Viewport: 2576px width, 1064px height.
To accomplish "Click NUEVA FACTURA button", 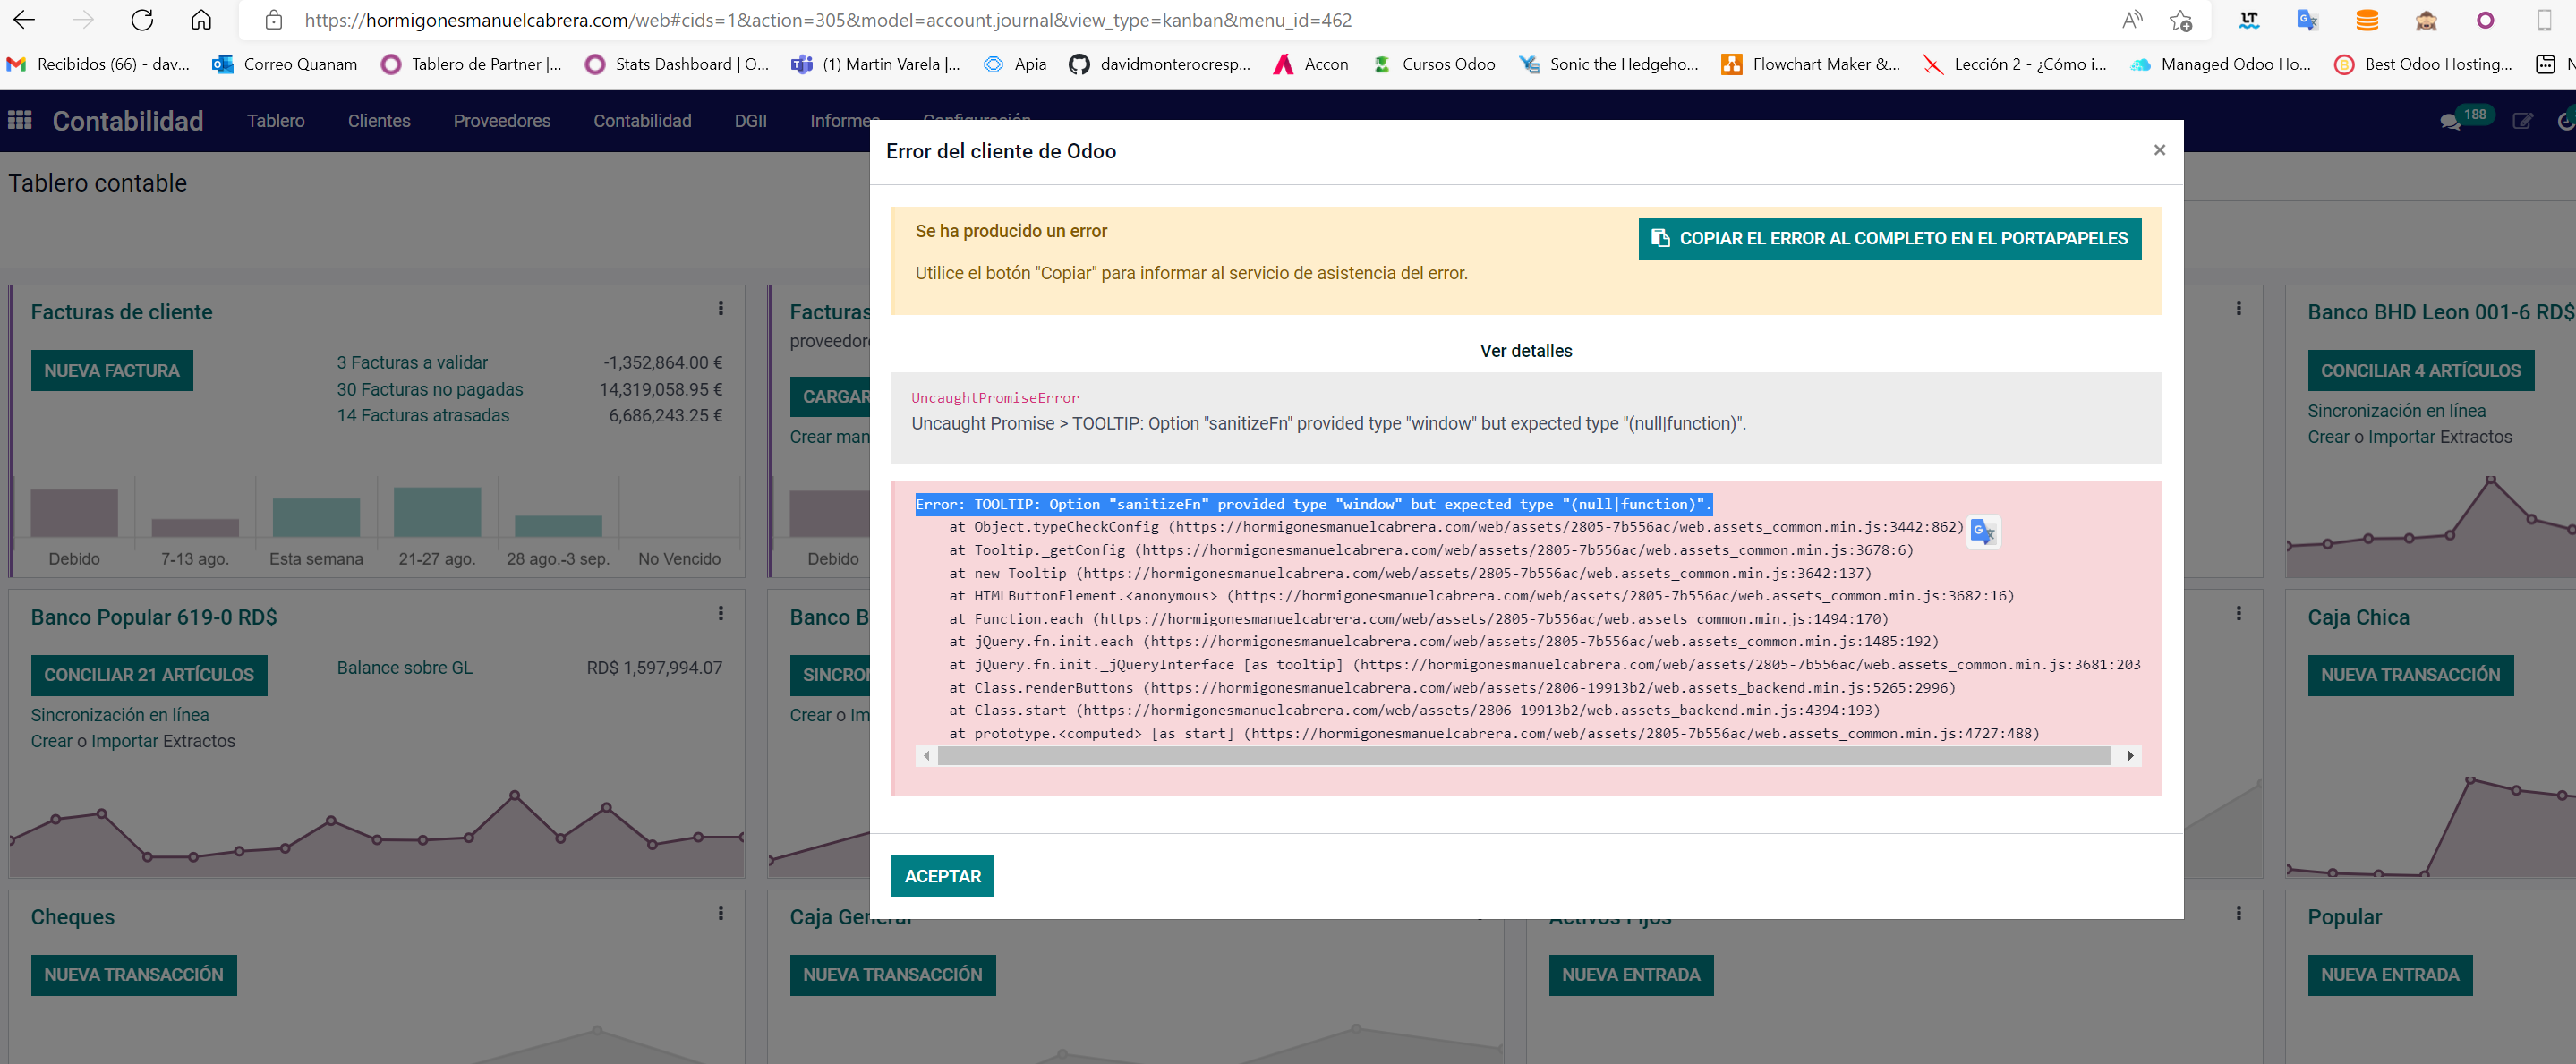I will click(112, 371).
